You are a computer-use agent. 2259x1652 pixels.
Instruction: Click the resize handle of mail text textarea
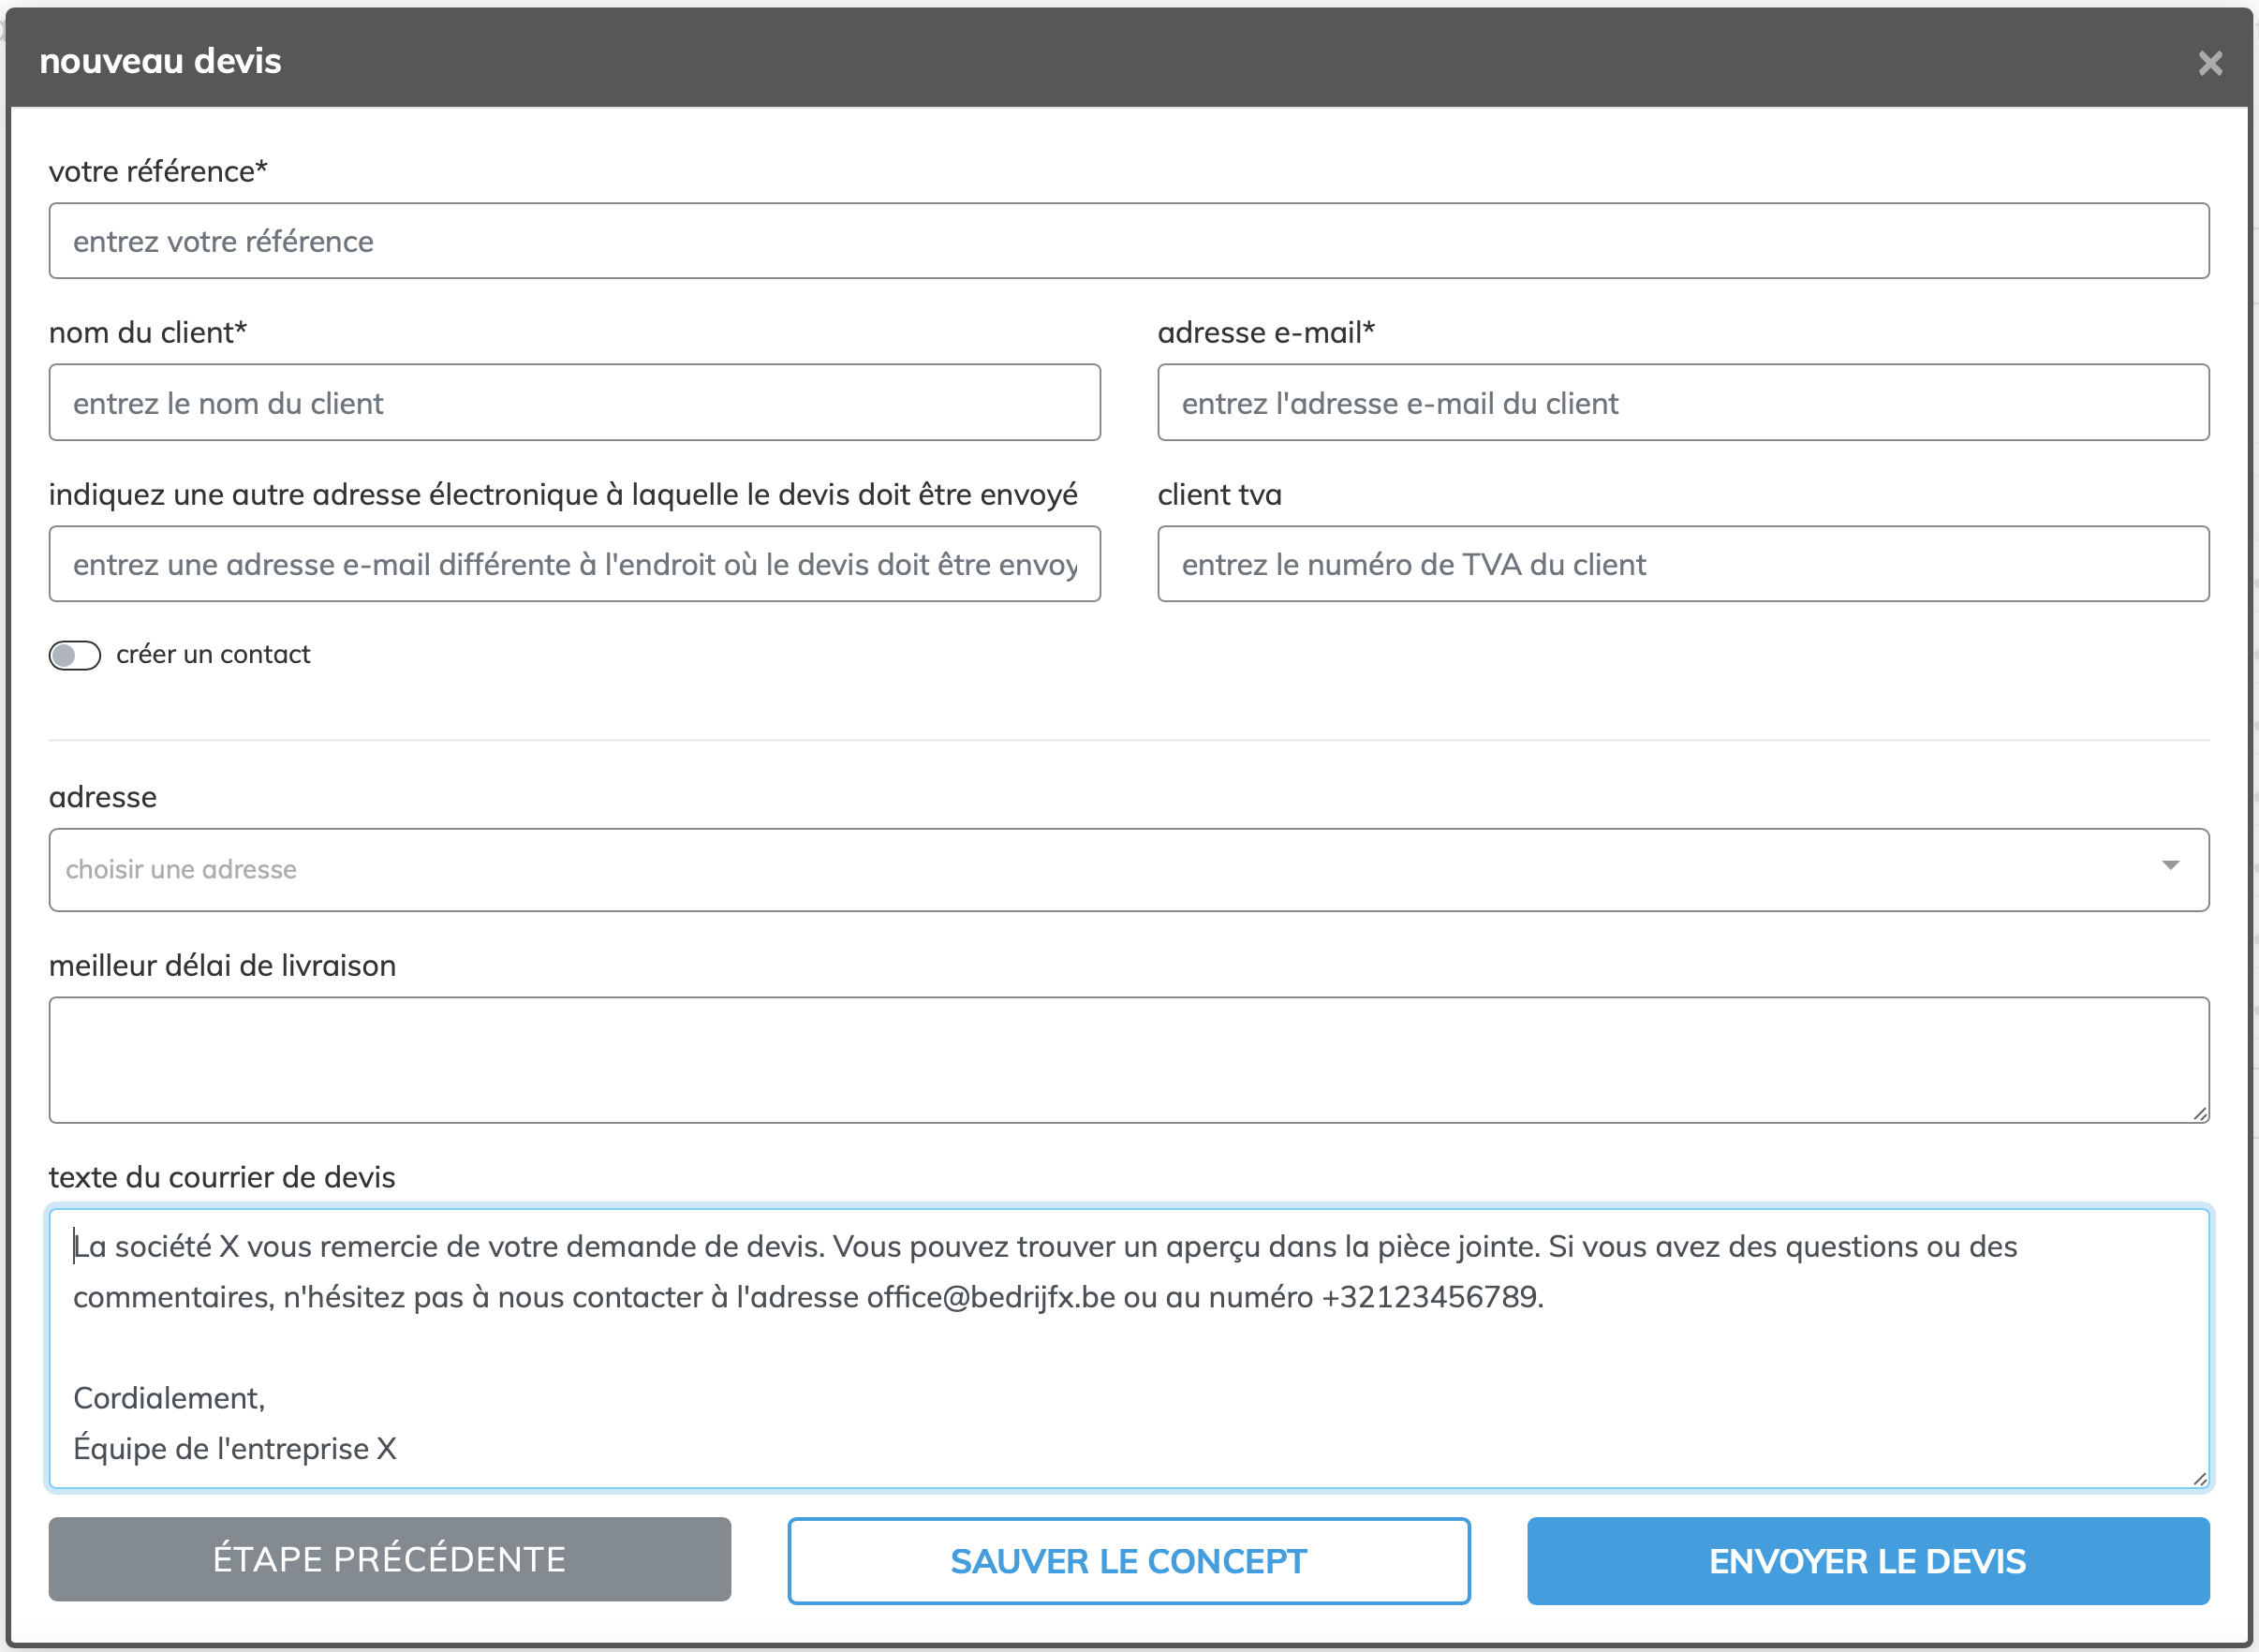click(x=2200, y=1479)
